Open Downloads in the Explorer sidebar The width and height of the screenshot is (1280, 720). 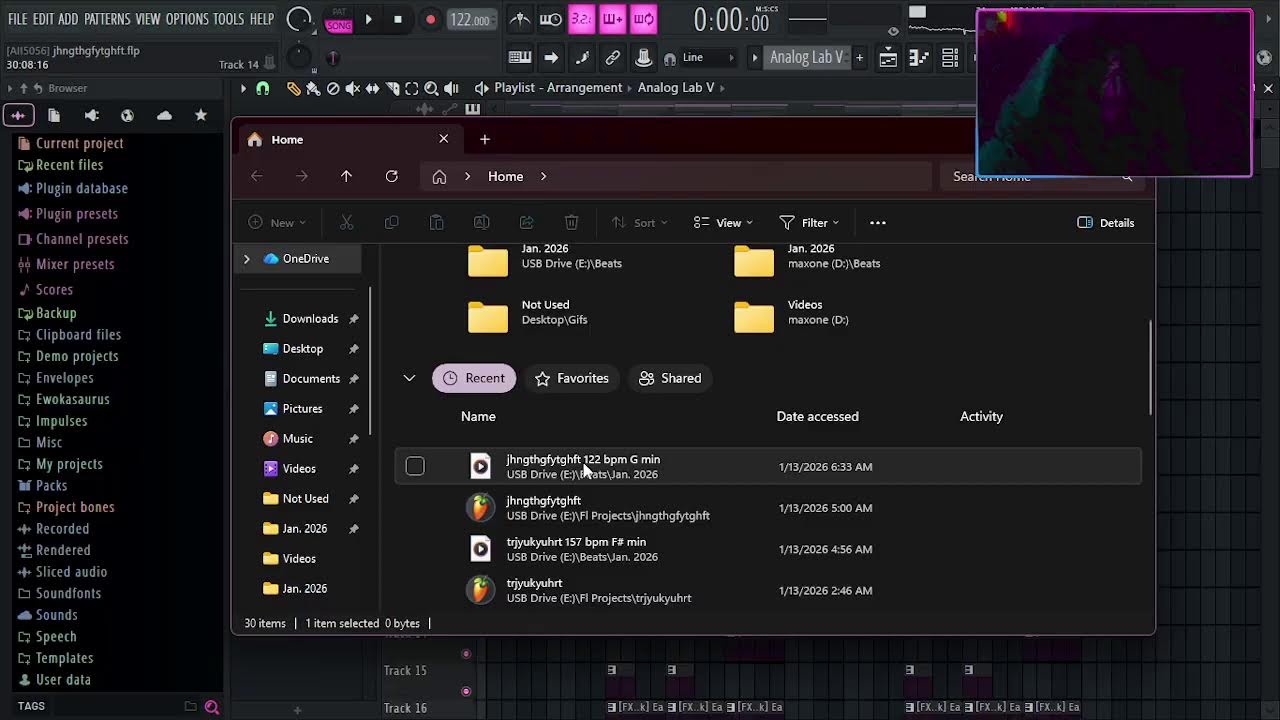310,319
